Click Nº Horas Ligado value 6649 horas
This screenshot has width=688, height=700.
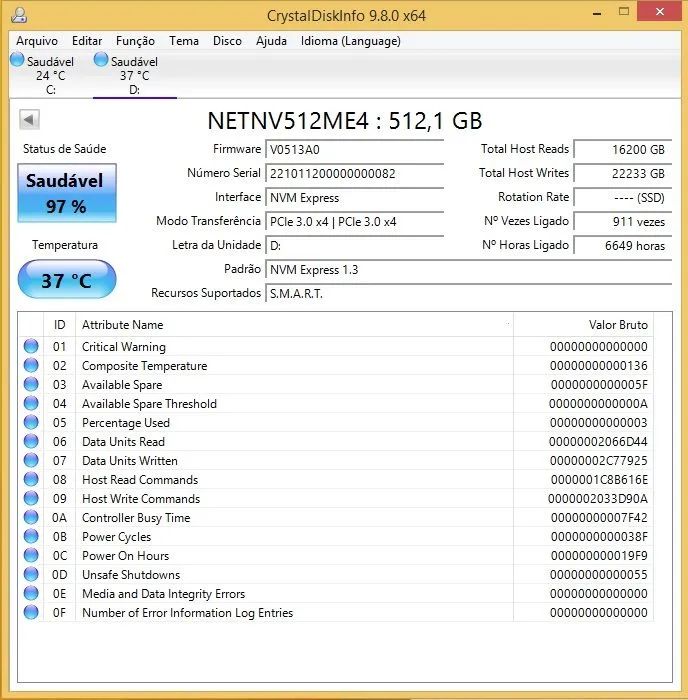pyautogui.click(x=622, y=246)
